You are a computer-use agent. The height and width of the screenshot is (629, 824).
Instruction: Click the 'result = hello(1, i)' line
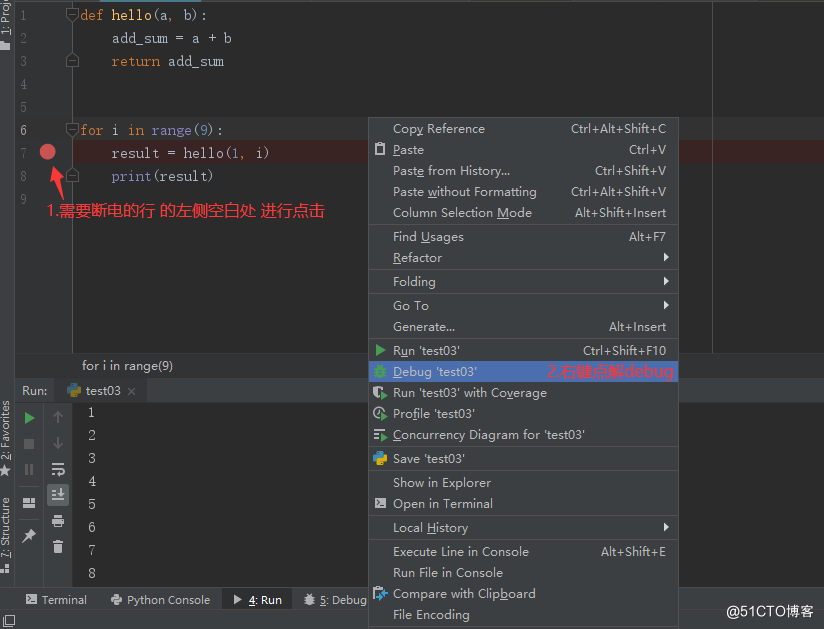point(190,153)
